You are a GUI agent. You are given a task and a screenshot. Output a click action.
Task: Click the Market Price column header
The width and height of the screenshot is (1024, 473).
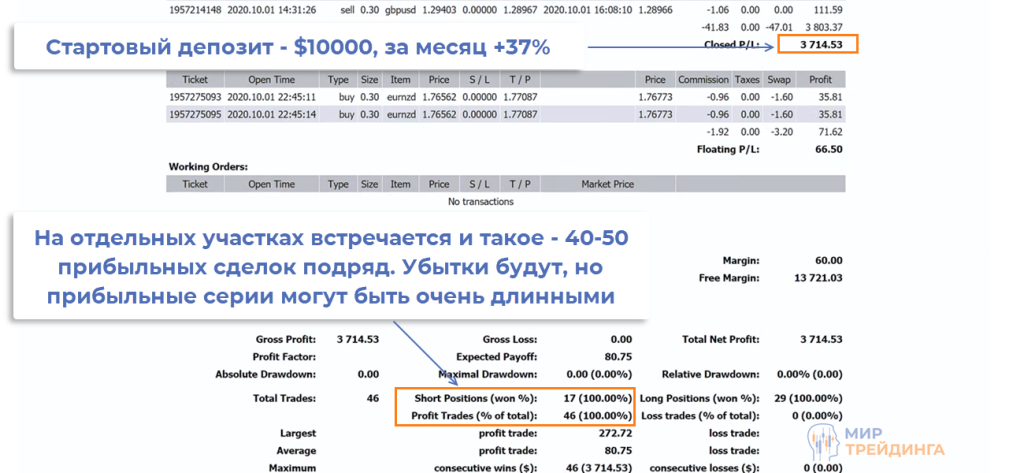[x=608, y=184]
